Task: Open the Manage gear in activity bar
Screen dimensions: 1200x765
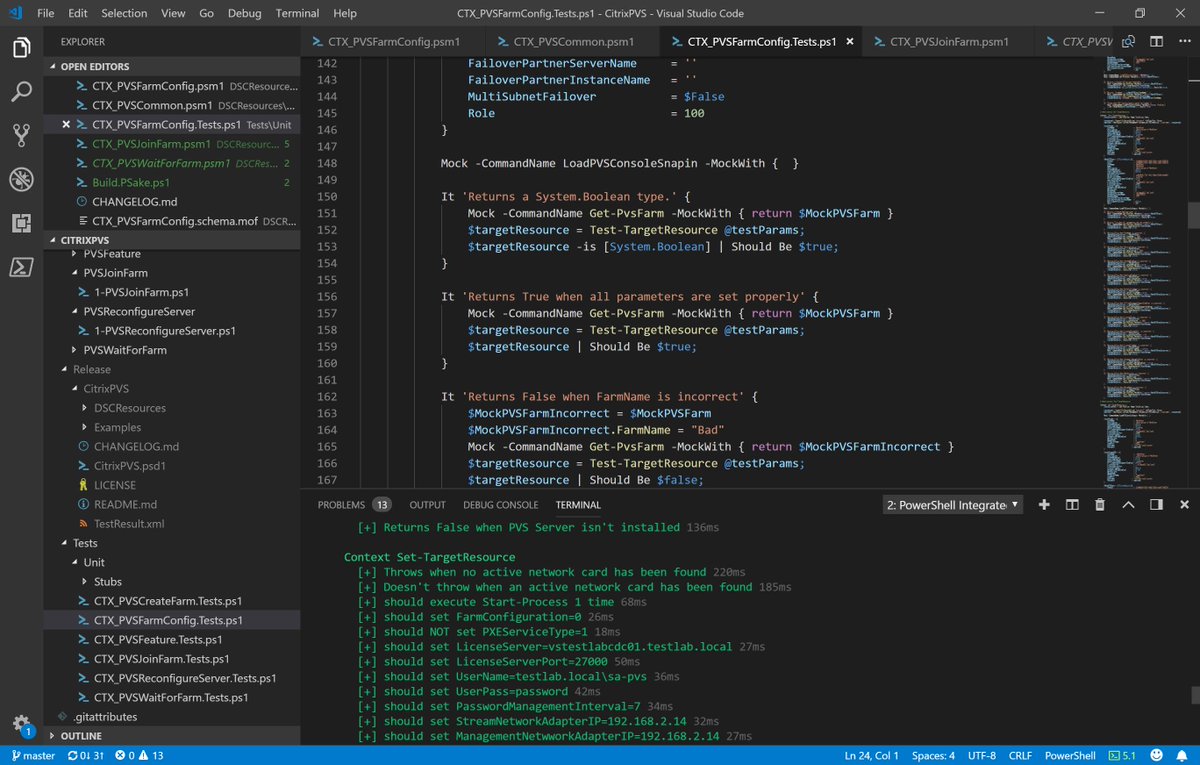Action: tap(21, 724)
